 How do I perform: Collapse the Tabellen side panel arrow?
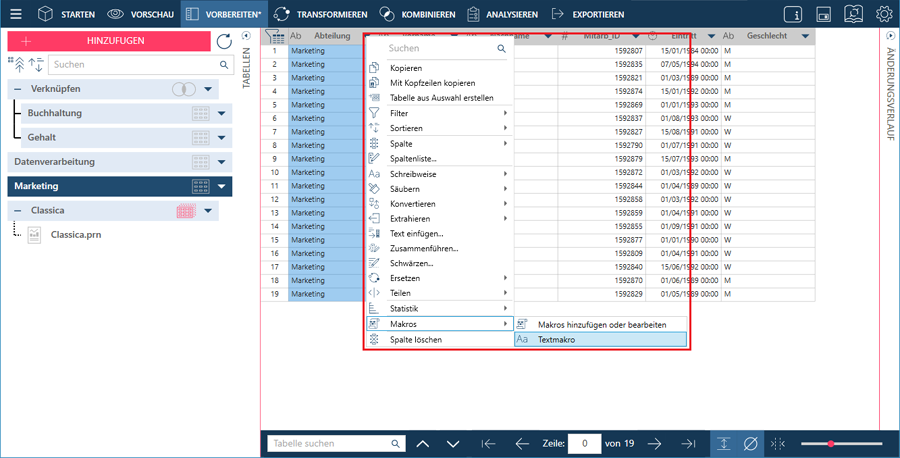click(247, 36)
